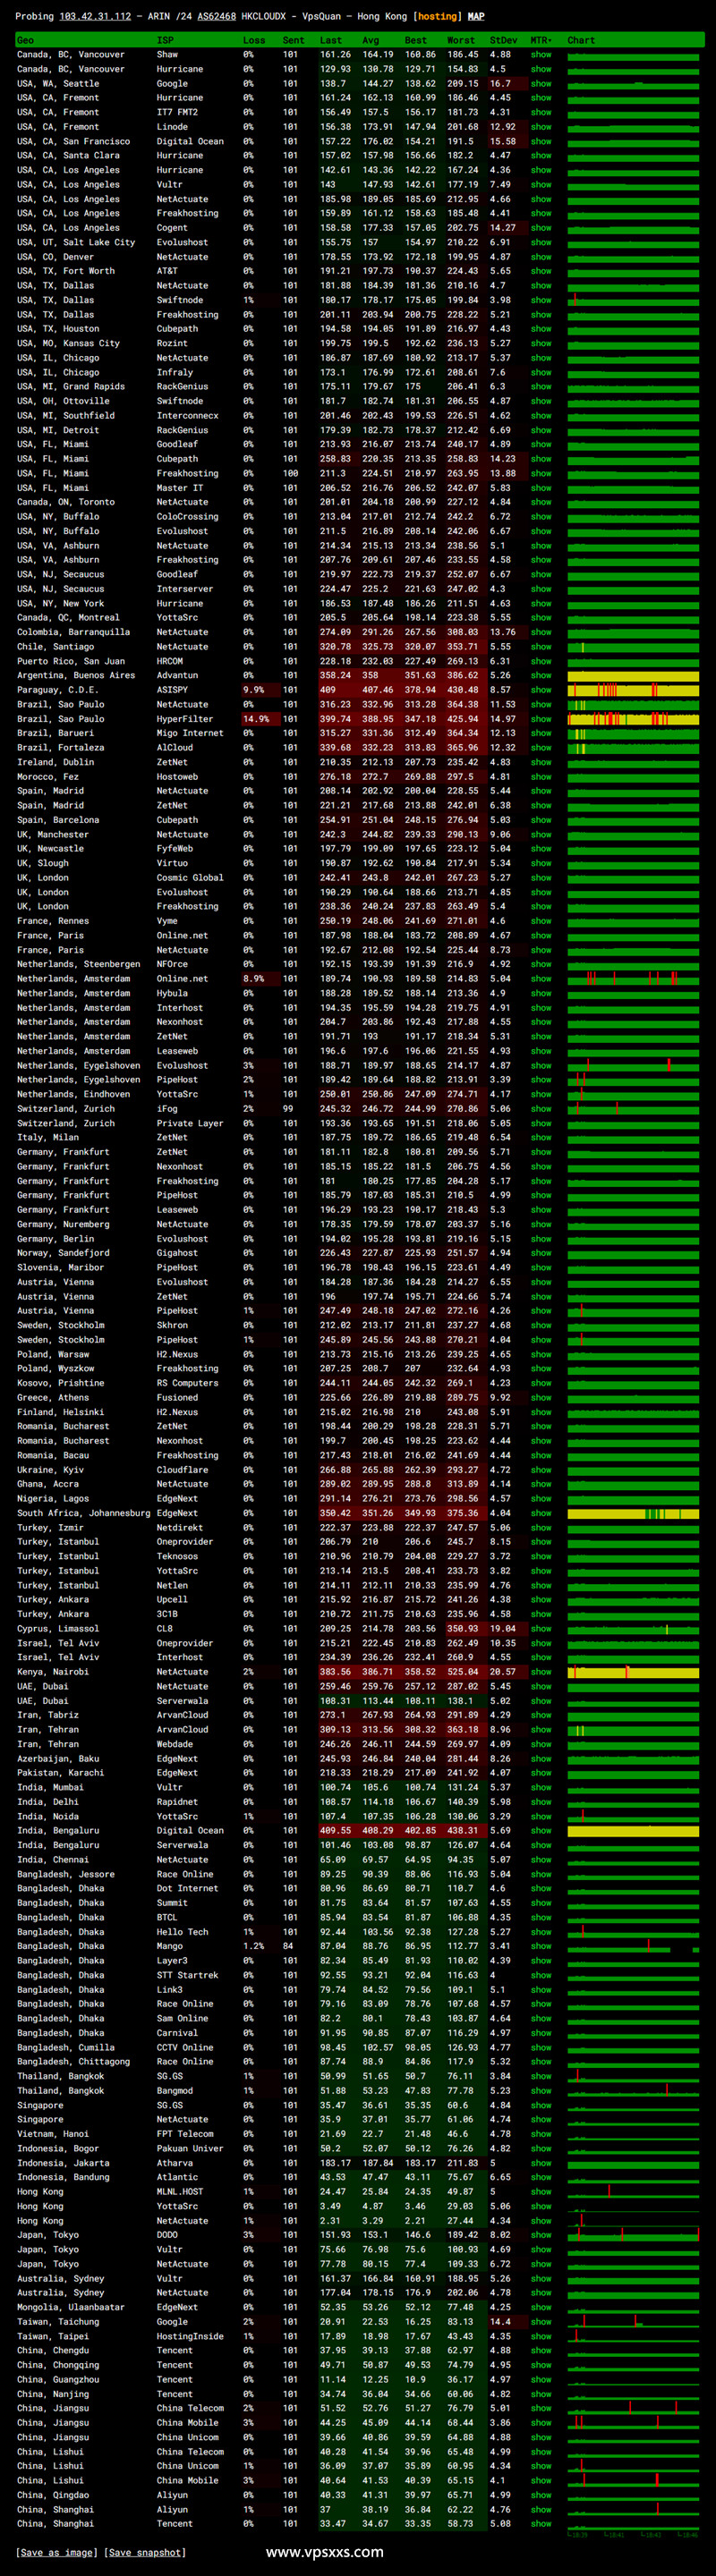Image resolution: width=716 pixels, height=2576 pixels.
Task: Click the 14.9% loss value
Action: pos(256,719)
